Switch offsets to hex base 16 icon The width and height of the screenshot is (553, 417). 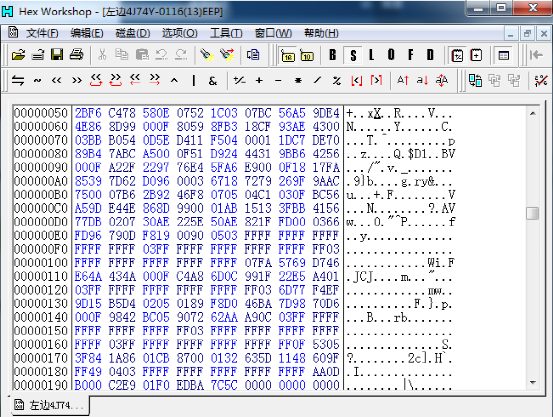coord(288,55)
